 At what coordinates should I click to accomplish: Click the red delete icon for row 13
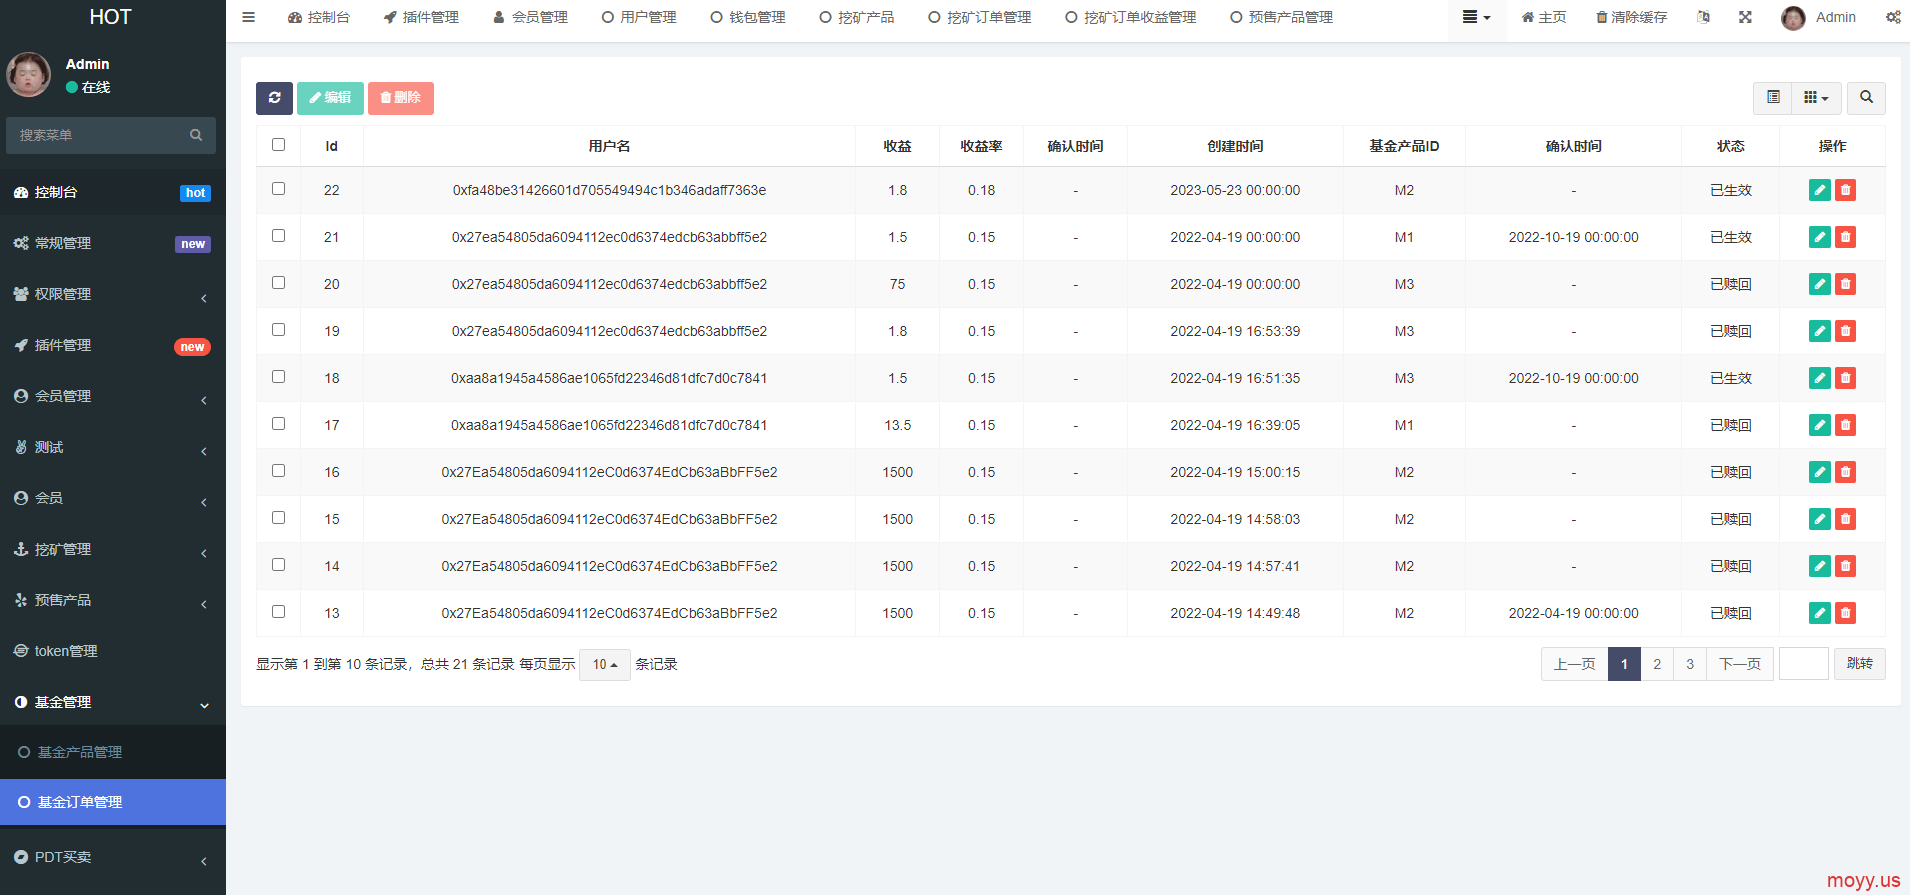tap(1846, 613)
